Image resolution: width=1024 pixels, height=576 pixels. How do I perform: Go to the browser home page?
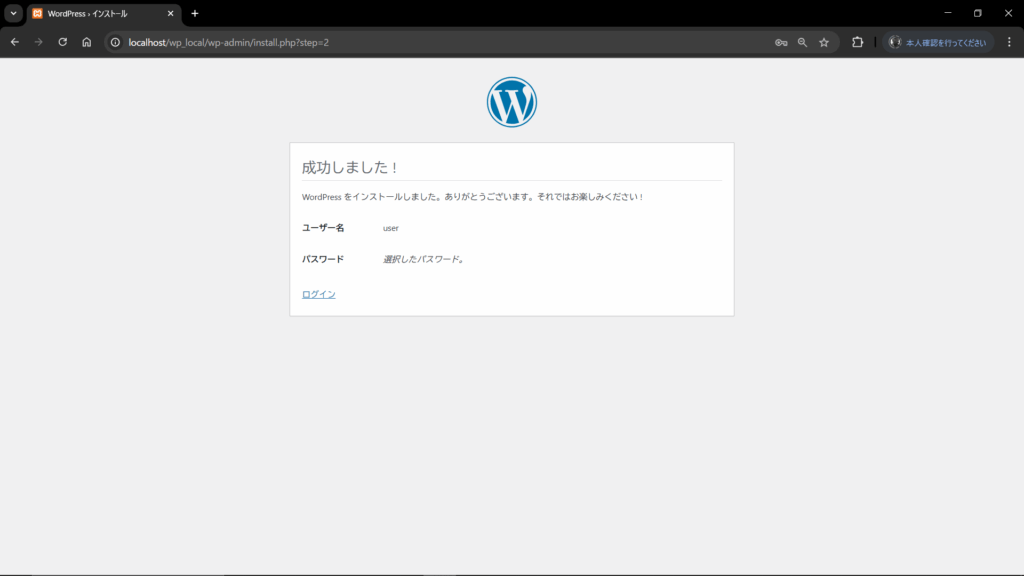87,42
